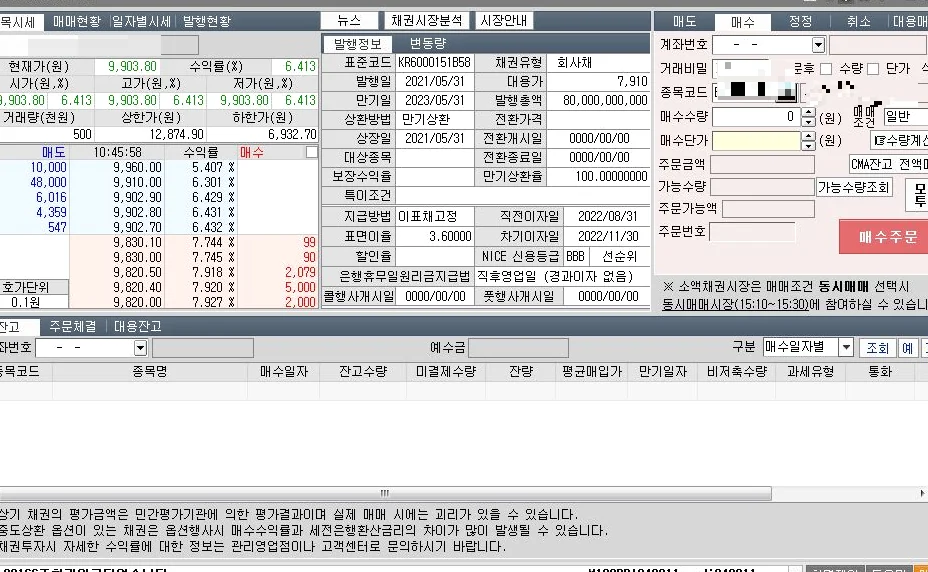Grab the horizontal scrollbar thumb in balance grid
Screen dimensions: 928x572
[x=385, y=493]
